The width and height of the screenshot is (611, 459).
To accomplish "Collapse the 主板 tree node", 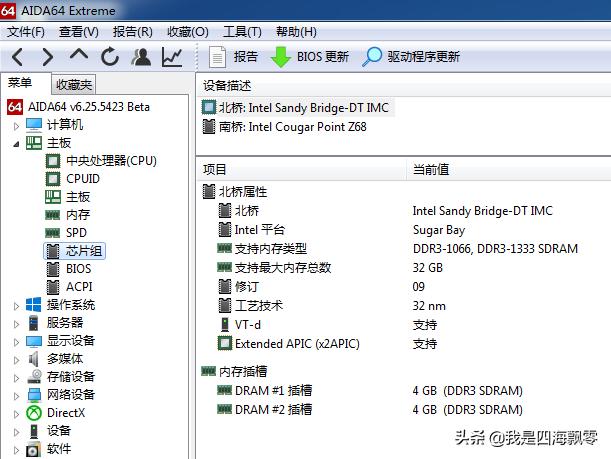I will coord(16,144).
